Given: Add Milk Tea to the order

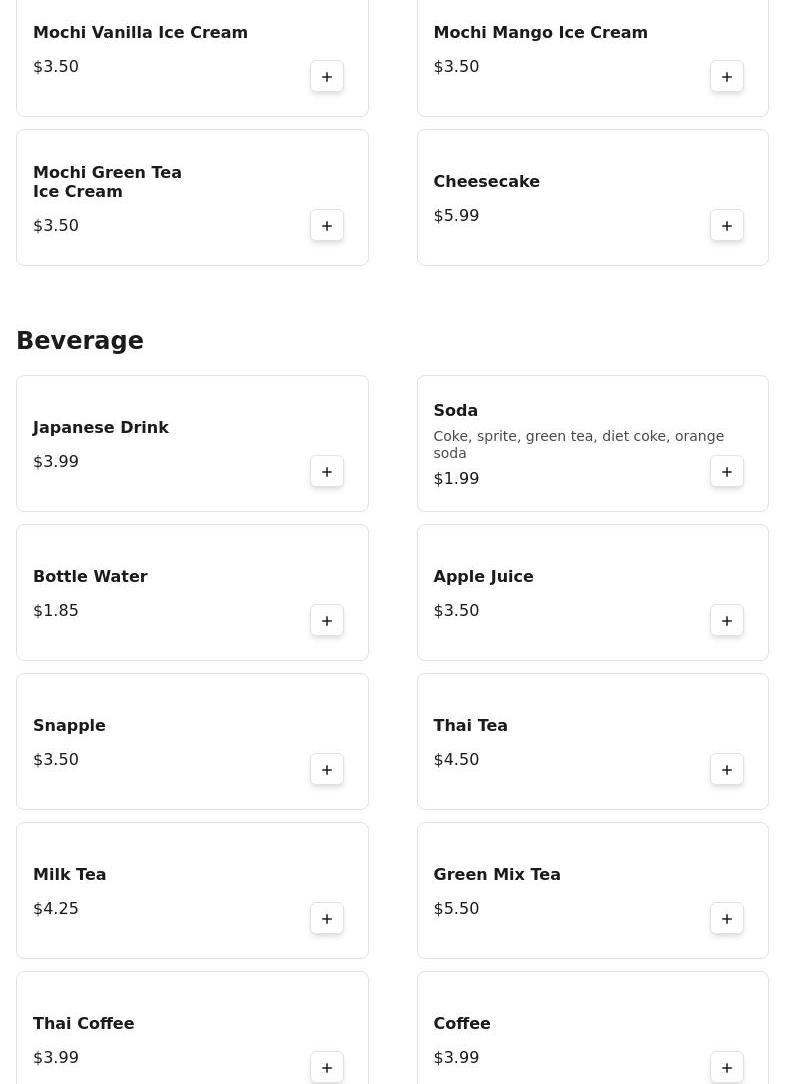Looking at the screenshot, I should [326, 919].
